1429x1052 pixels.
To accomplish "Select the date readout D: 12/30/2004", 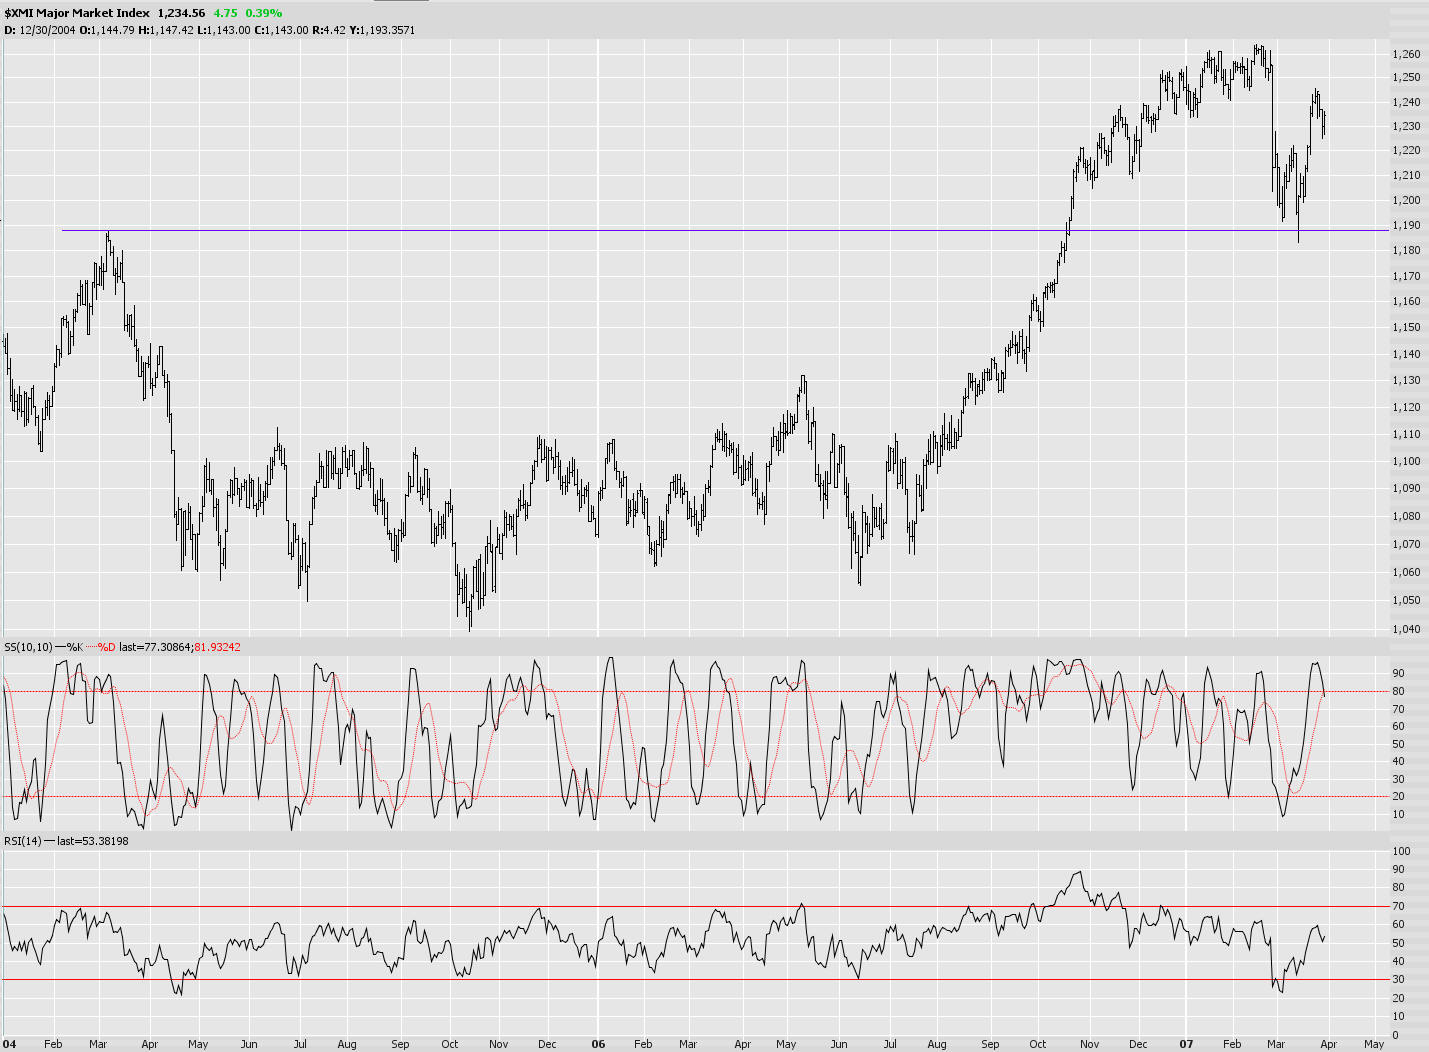I will click(x=41, y=30).
